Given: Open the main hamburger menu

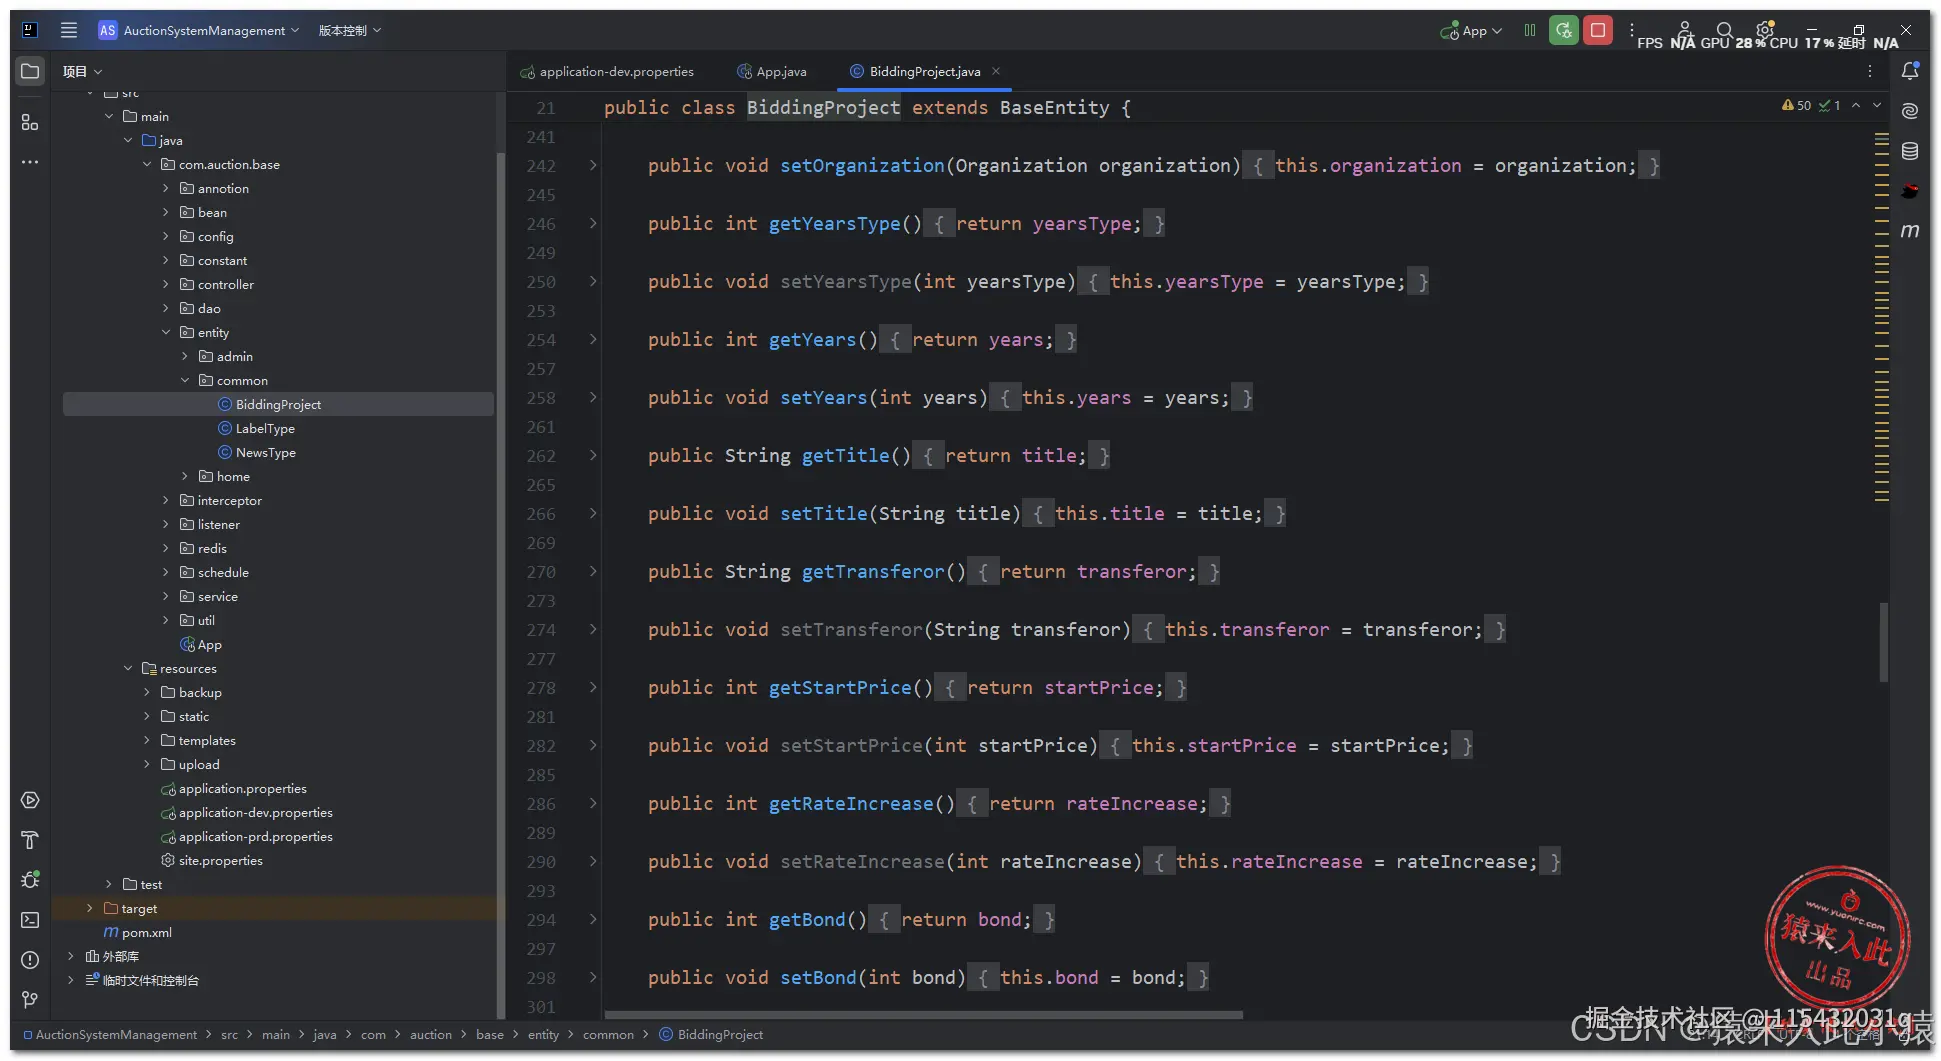Looking at the screenshot, I should [x=69, y=30].
